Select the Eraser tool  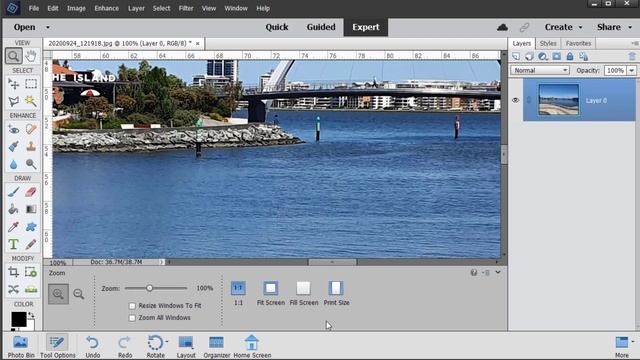coord(31,192)
